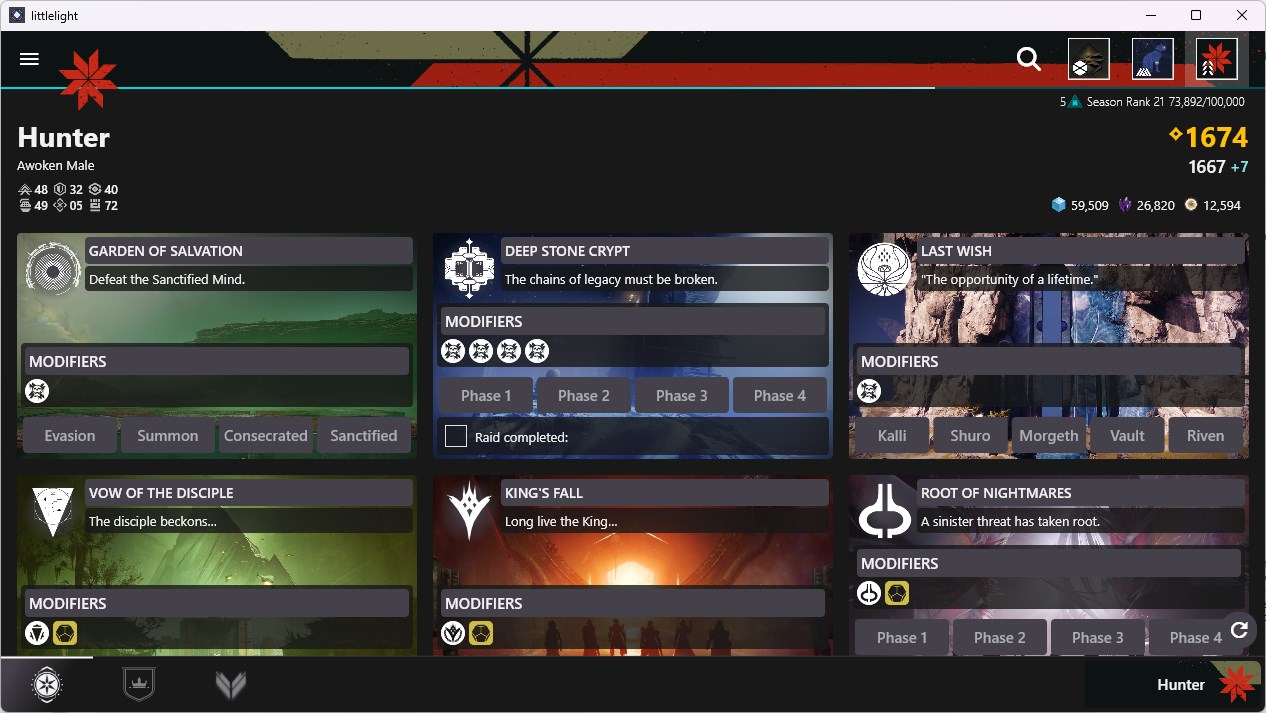
Task: Click the Hunter character selector at bottom
Action: [1173, 685]
